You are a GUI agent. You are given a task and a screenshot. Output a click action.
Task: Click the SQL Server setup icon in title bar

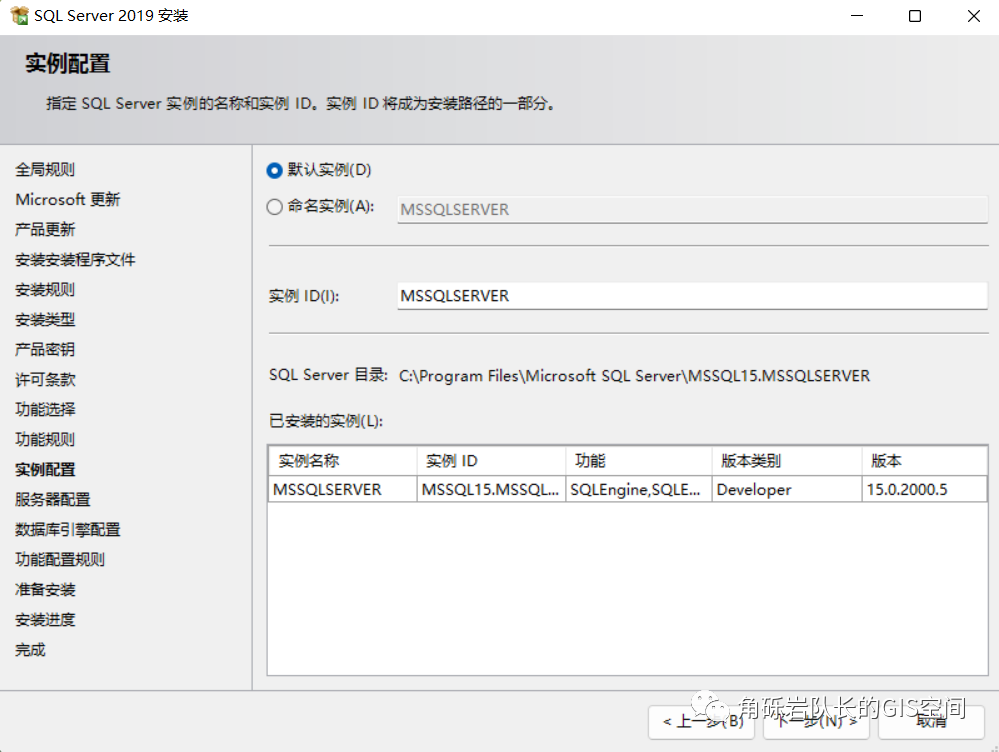pos(18,16)
